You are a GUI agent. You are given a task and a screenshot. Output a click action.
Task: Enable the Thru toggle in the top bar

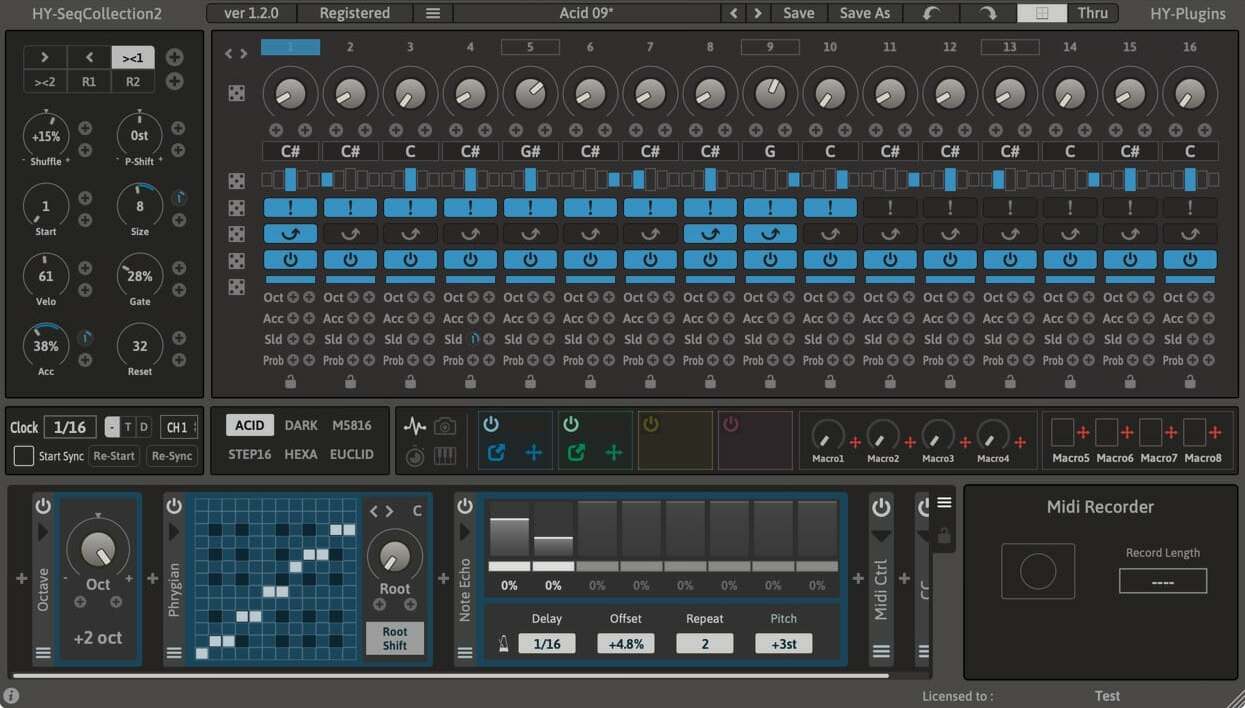(1092, 13)
